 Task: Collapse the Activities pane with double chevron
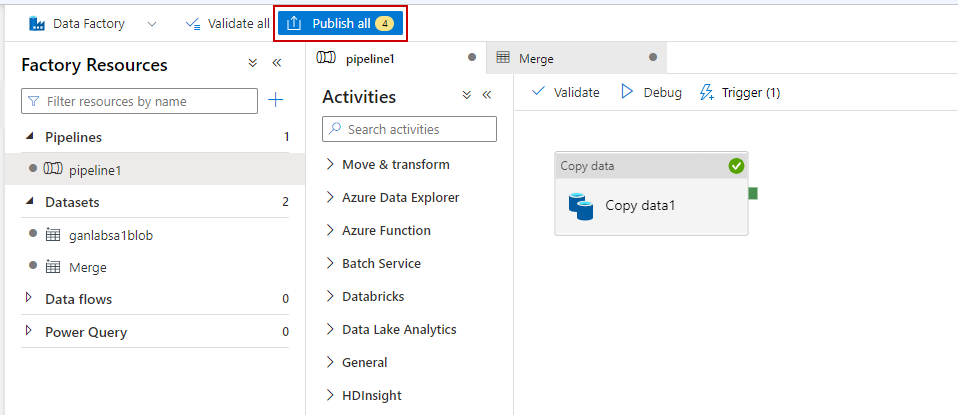[x=487, y=95]
